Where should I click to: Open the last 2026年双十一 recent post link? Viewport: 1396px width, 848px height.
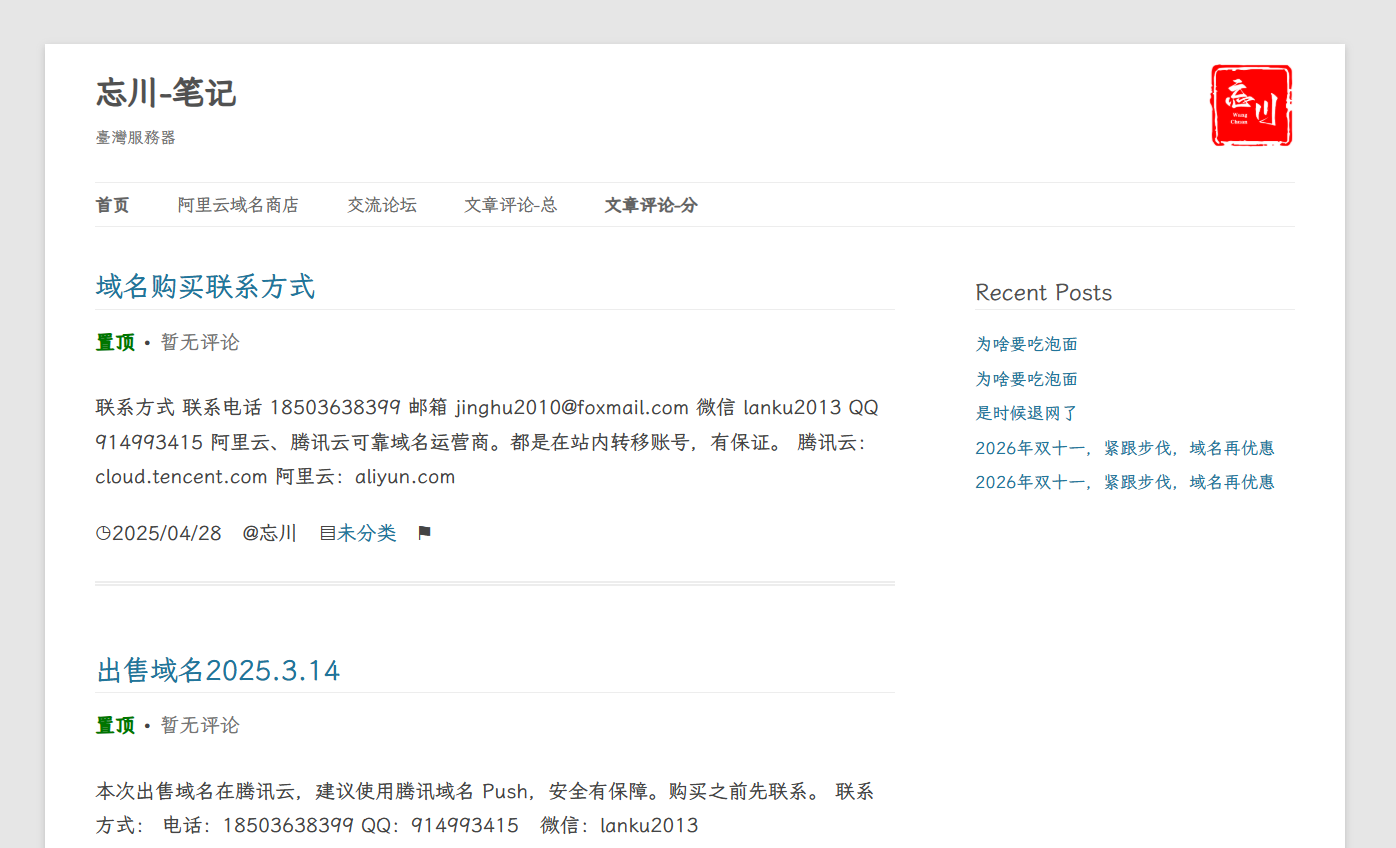click(1124, 482)
